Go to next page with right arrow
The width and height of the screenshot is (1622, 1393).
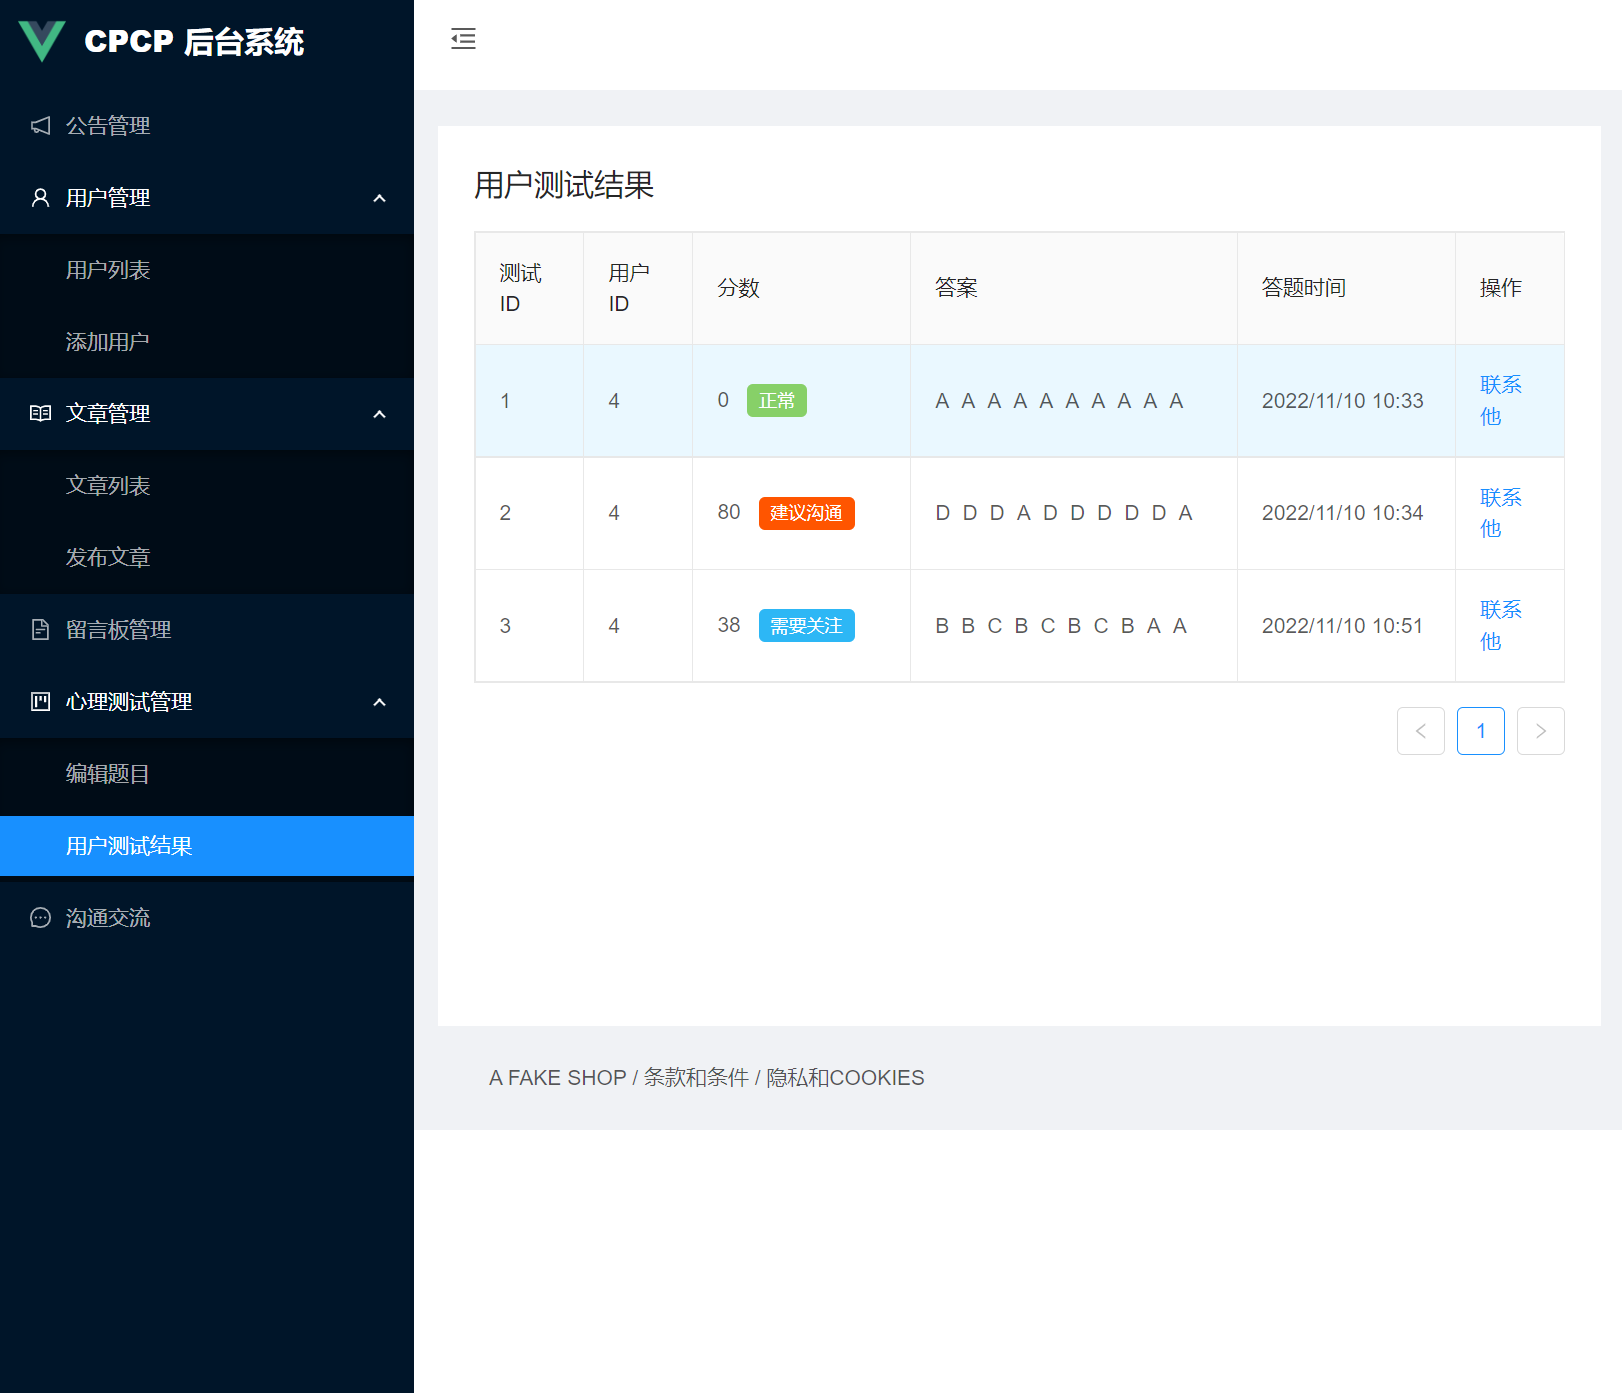(1541, 731)
